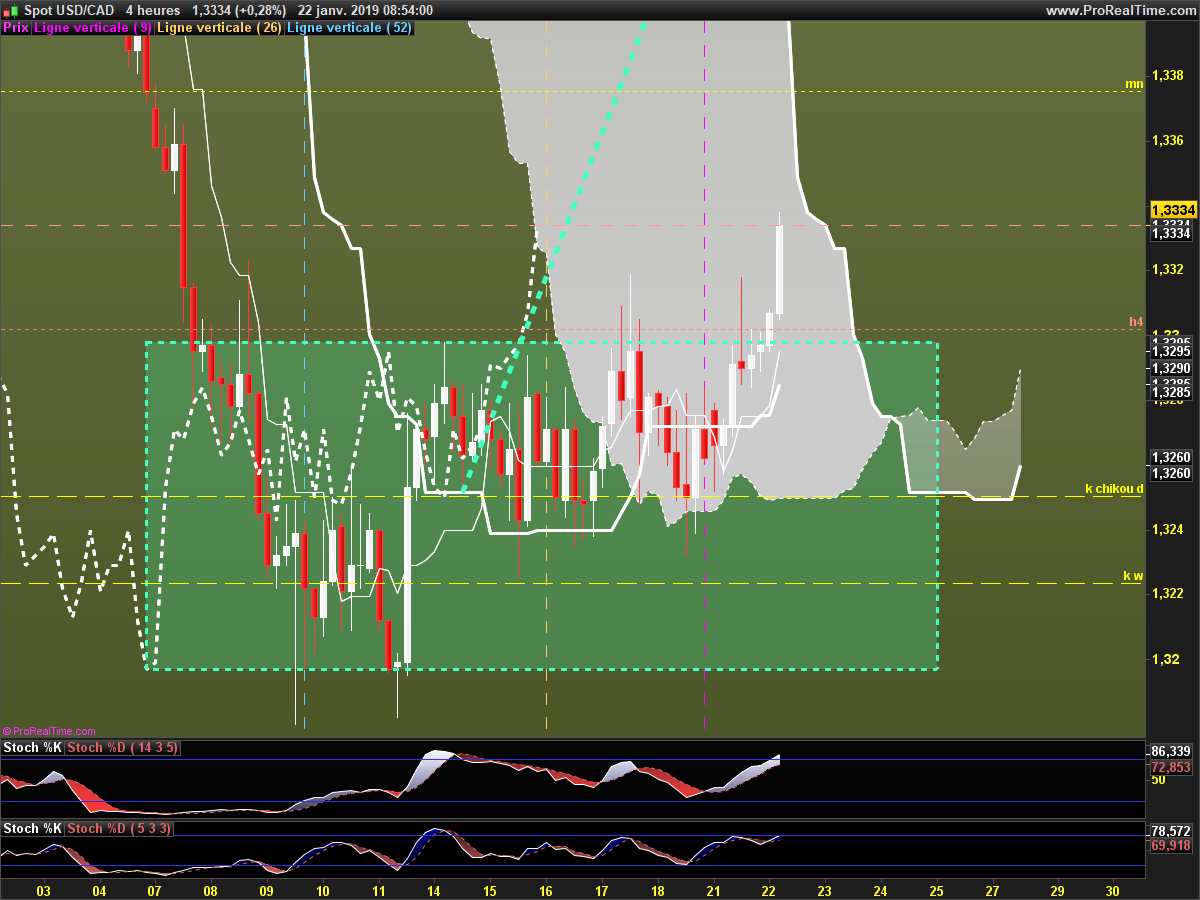Select the 'h4' horizontal line label
Screen dimensions: 1200x900
[1136, 322]
